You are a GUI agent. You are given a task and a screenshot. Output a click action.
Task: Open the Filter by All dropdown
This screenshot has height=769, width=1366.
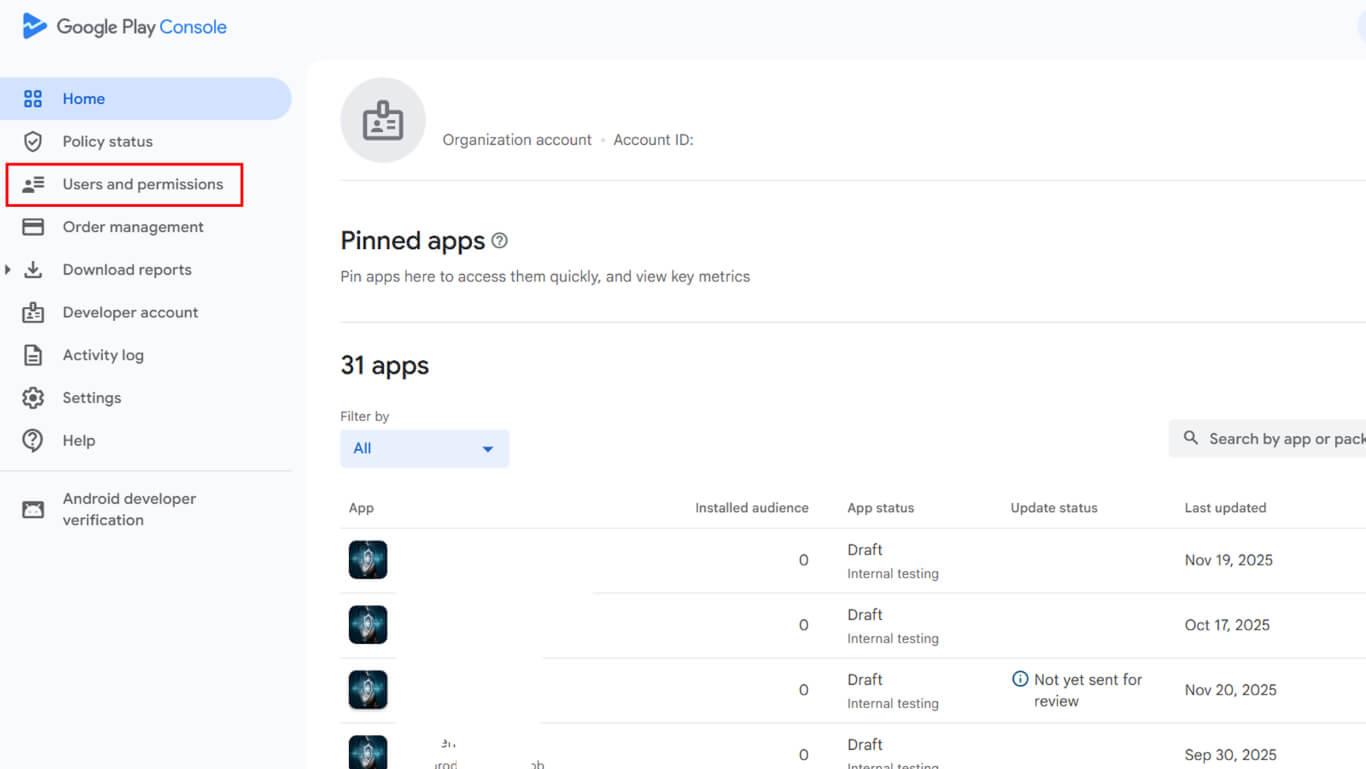tap(424, 449)
